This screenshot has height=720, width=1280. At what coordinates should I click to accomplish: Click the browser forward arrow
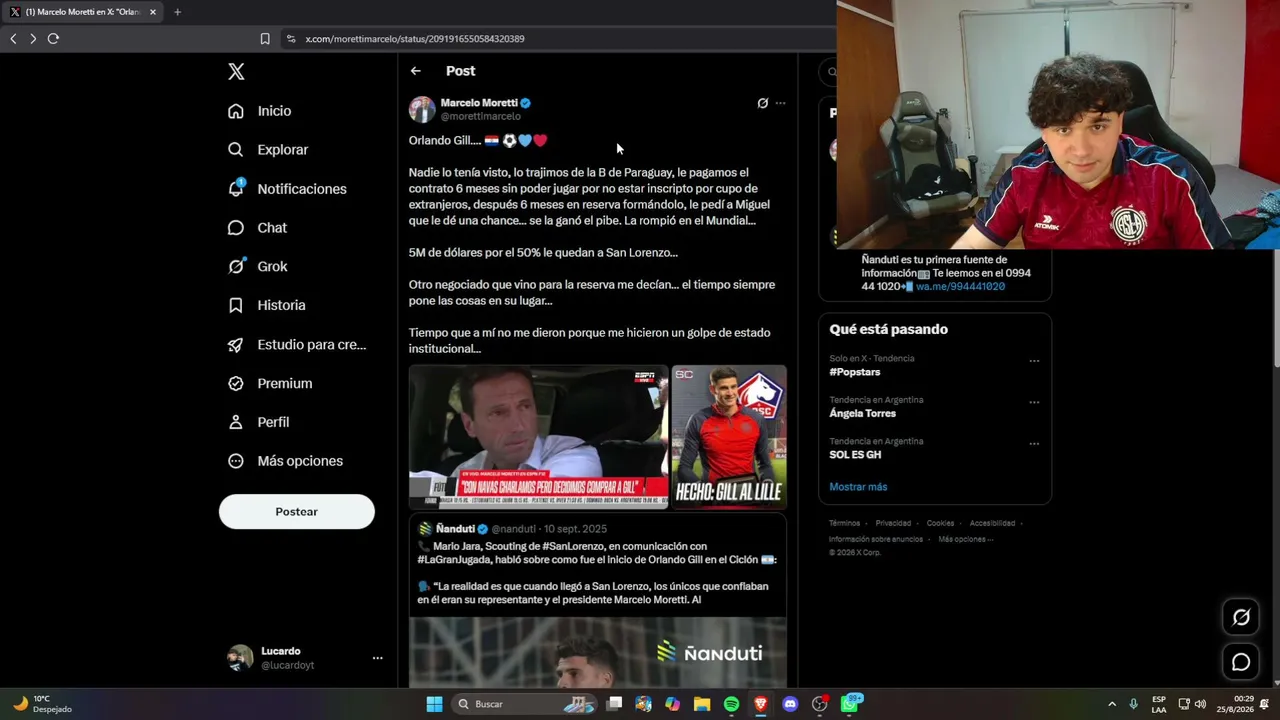pos(33,39)
